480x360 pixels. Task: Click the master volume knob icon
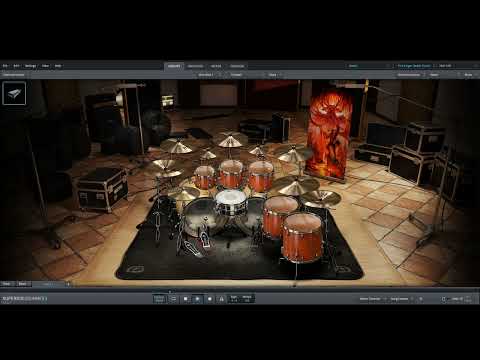pos(444,299)
